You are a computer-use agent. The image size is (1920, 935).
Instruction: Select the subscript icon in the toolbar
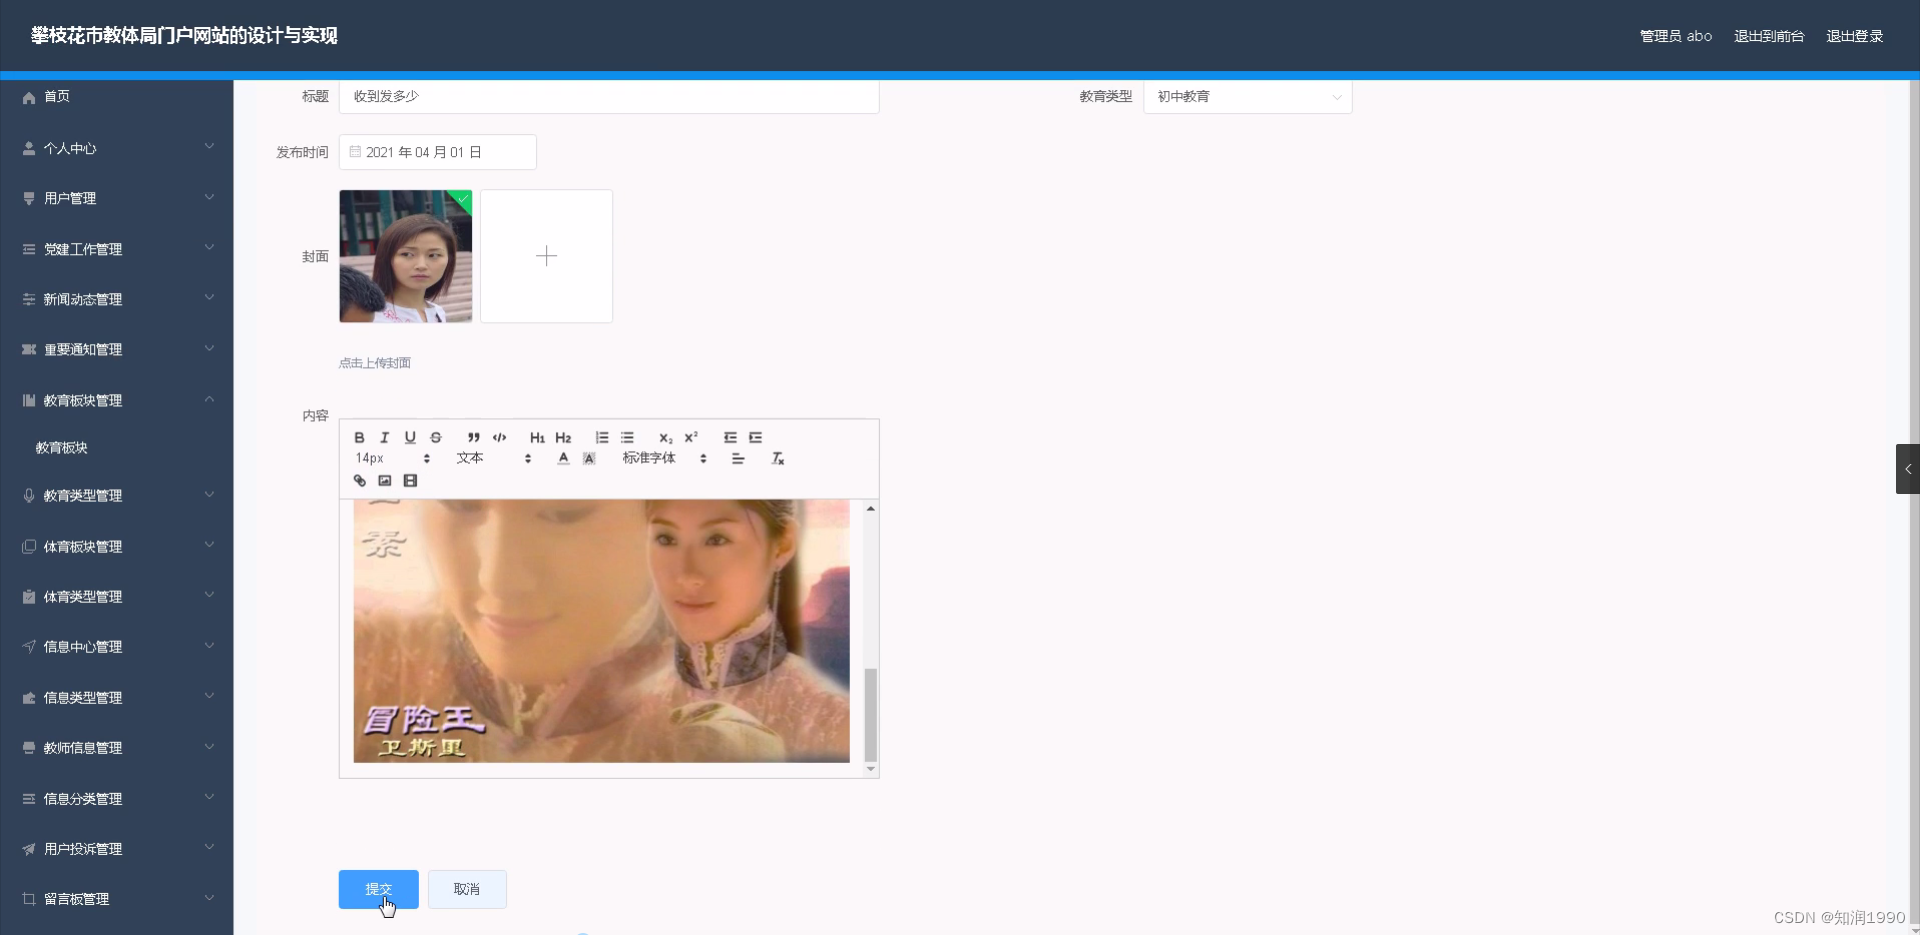click(664, 438)
